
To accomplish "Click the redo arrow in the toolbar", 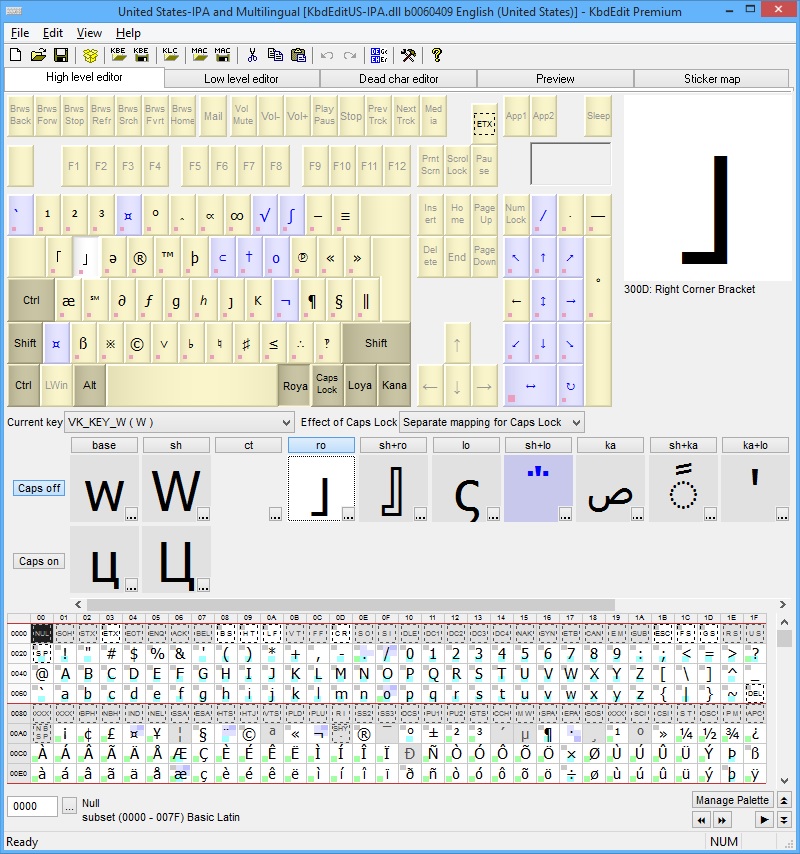I will coord(350,56).
